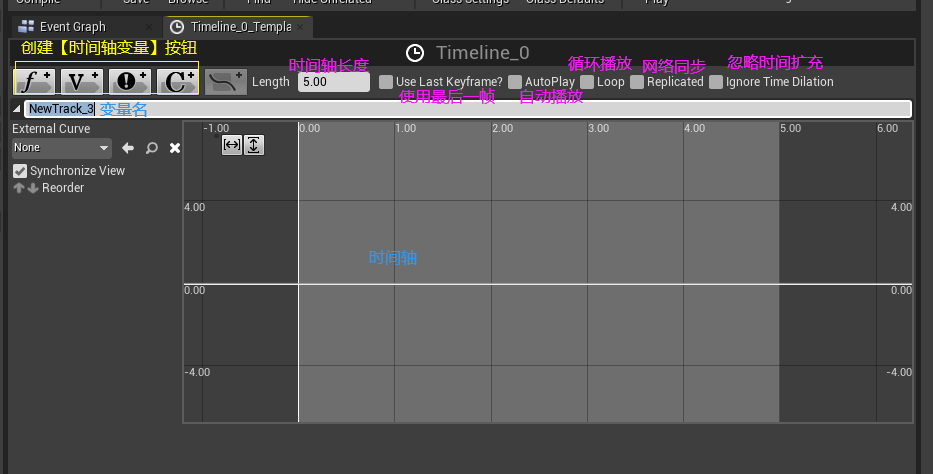933x474 pixels.
Task: Open the External Curve None dropdown
Action: [62, 147]
